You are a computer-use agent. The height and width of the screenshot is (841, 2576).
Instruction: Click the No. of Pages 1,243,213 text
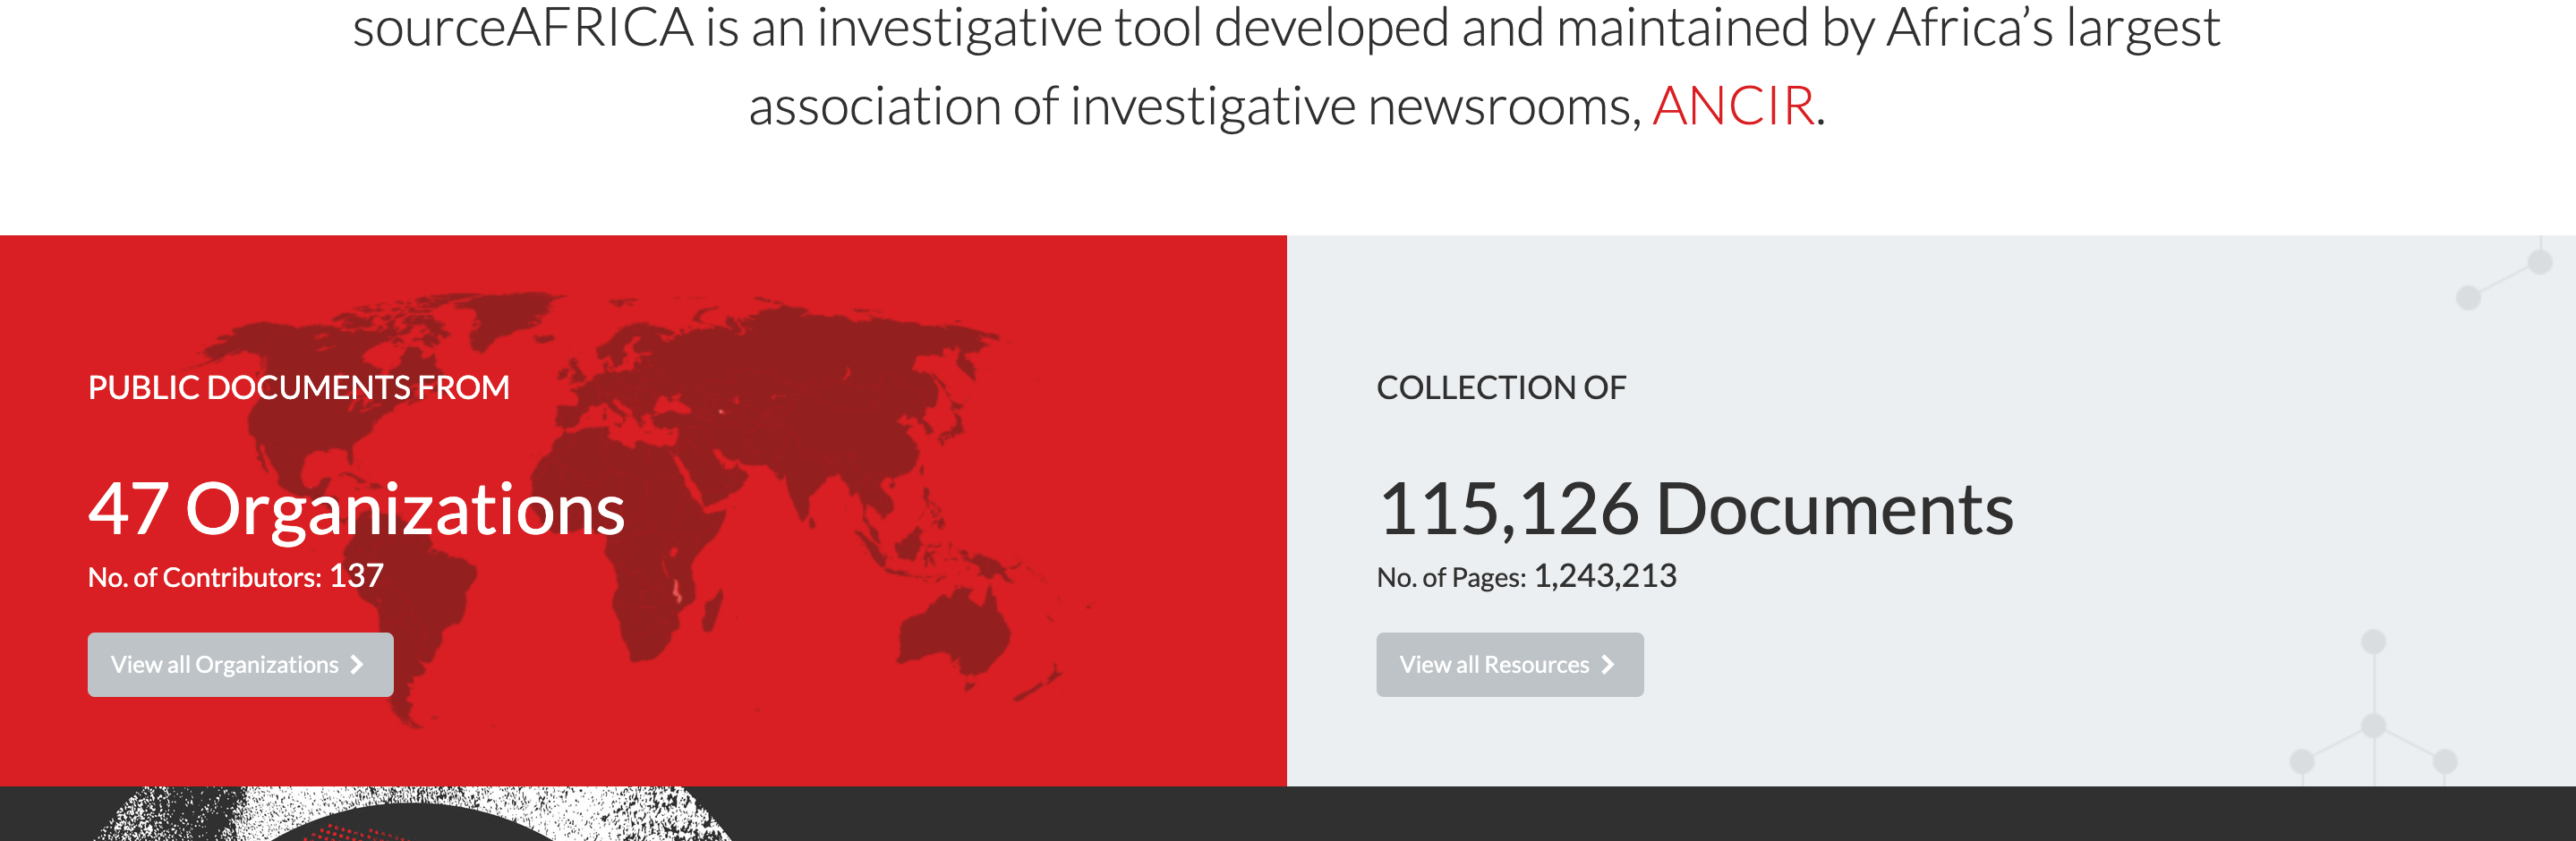coord(1525,577)
